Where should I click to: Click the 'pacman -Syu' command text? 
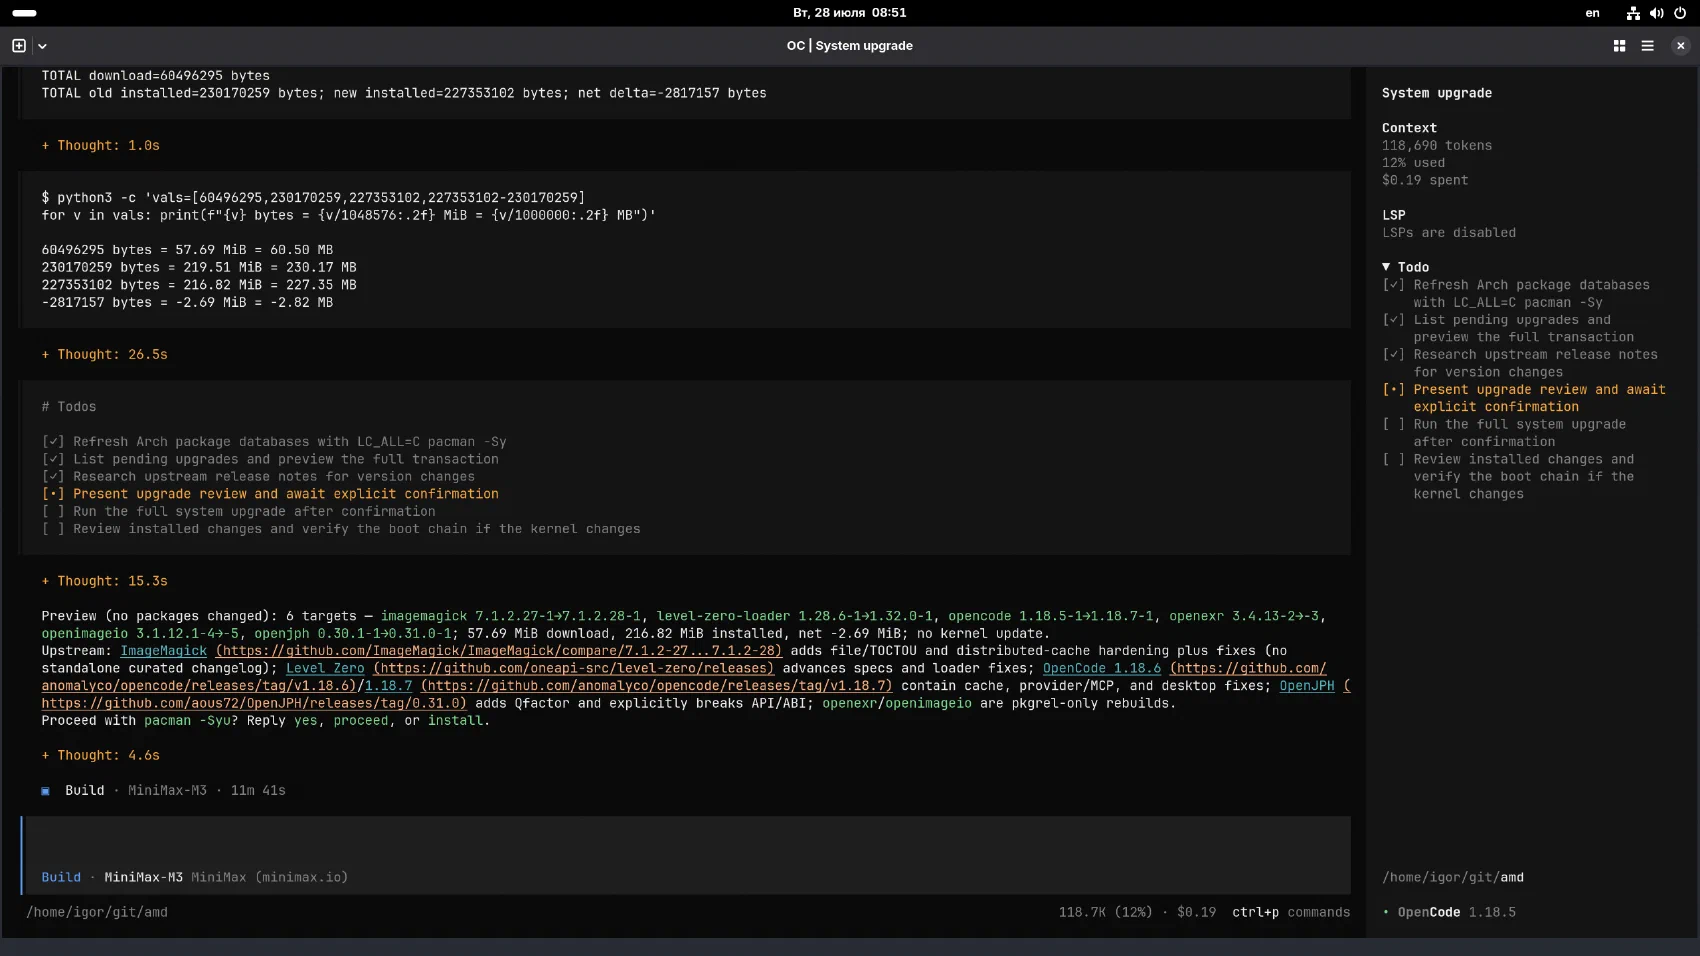pyautogui.click(x=187, y=721)
